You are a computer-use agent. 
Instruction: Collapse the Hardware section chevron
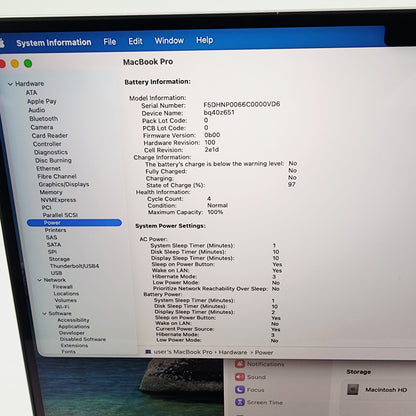(x=10, y=84)
